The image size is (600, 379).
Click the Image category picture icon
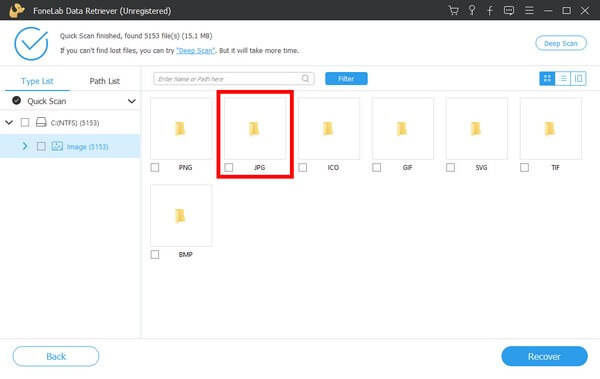pyautogui.click(x=57, y=146)
